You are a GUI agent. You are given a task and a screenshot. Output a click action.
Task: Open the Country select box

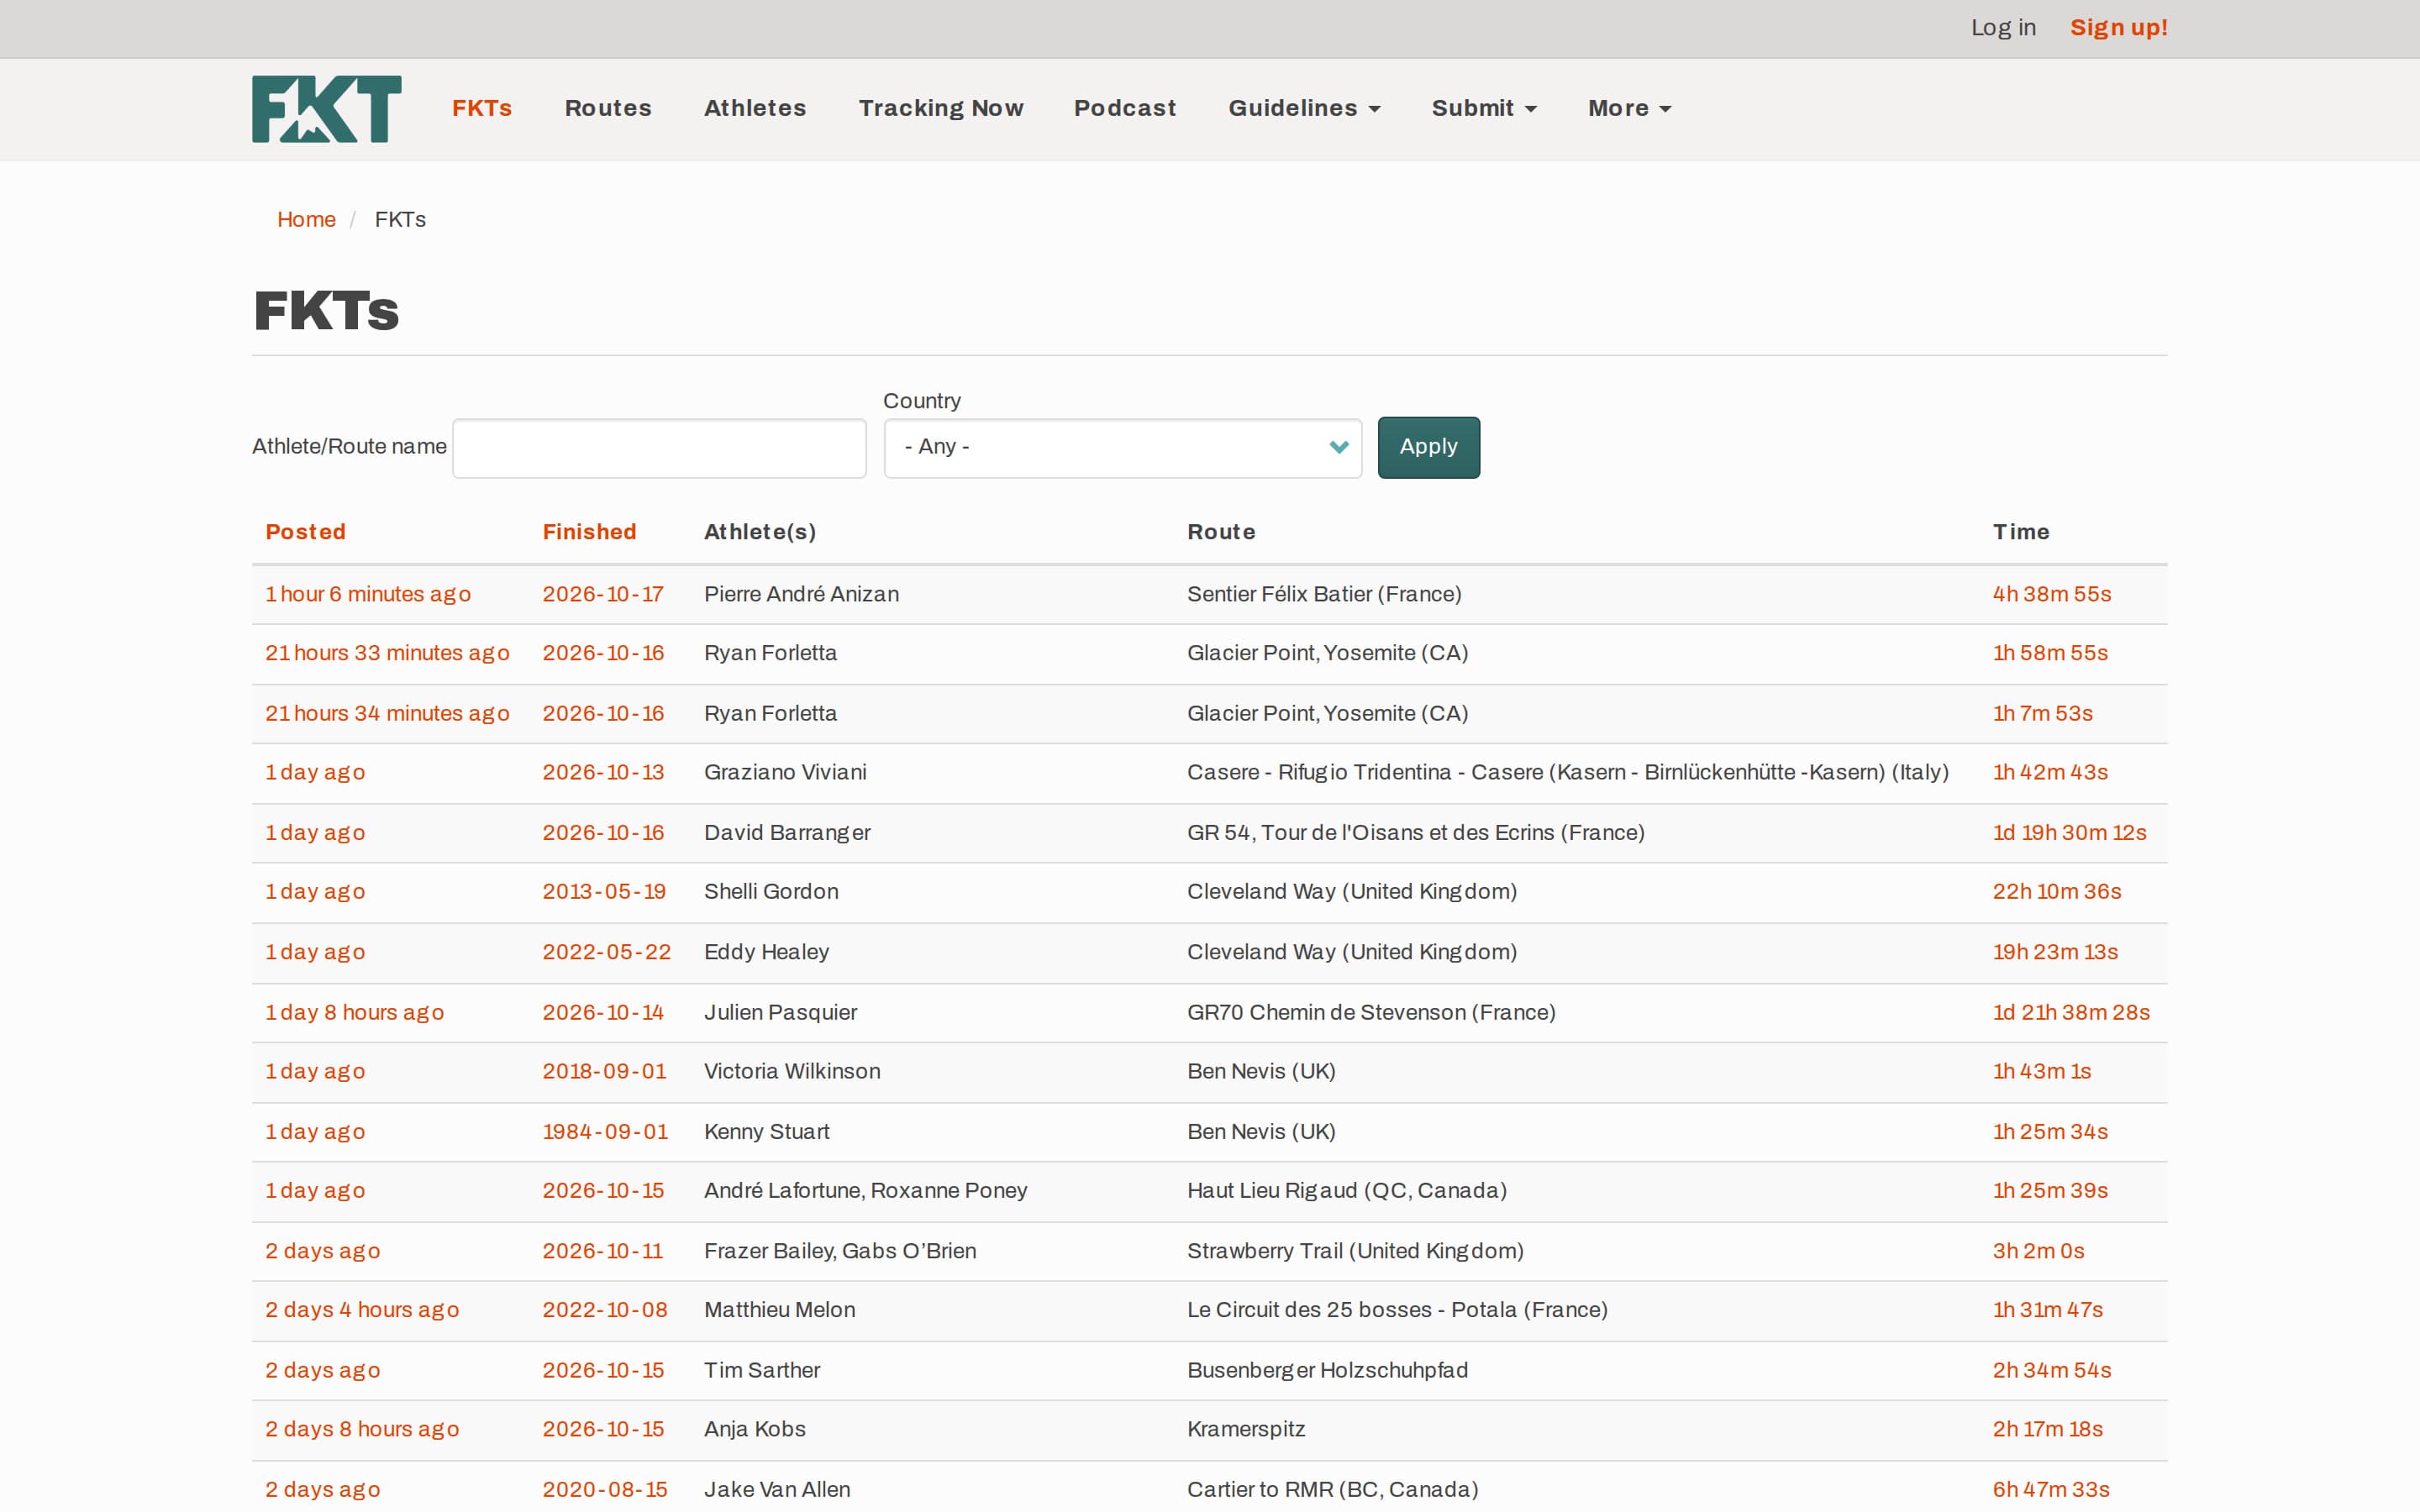(1122, 448)
